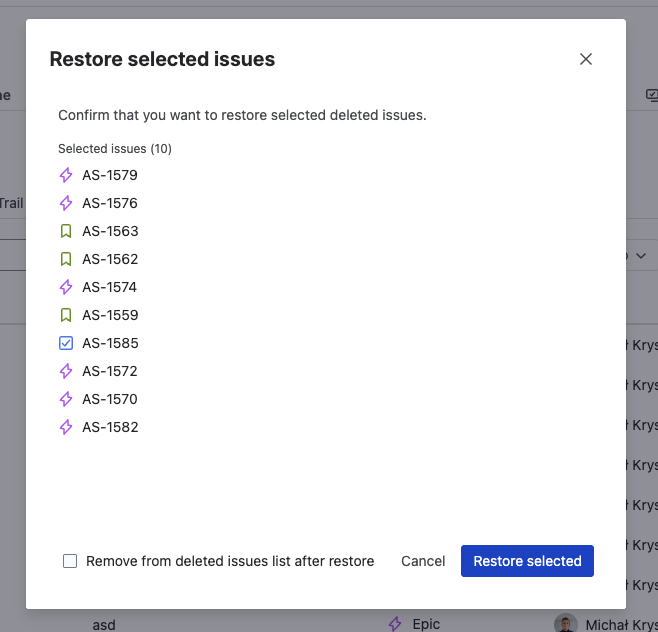Click the epic icon beside AS-1570
This screenshot has height=632, width=658.
pyautogui.click(x=66, y=399)
